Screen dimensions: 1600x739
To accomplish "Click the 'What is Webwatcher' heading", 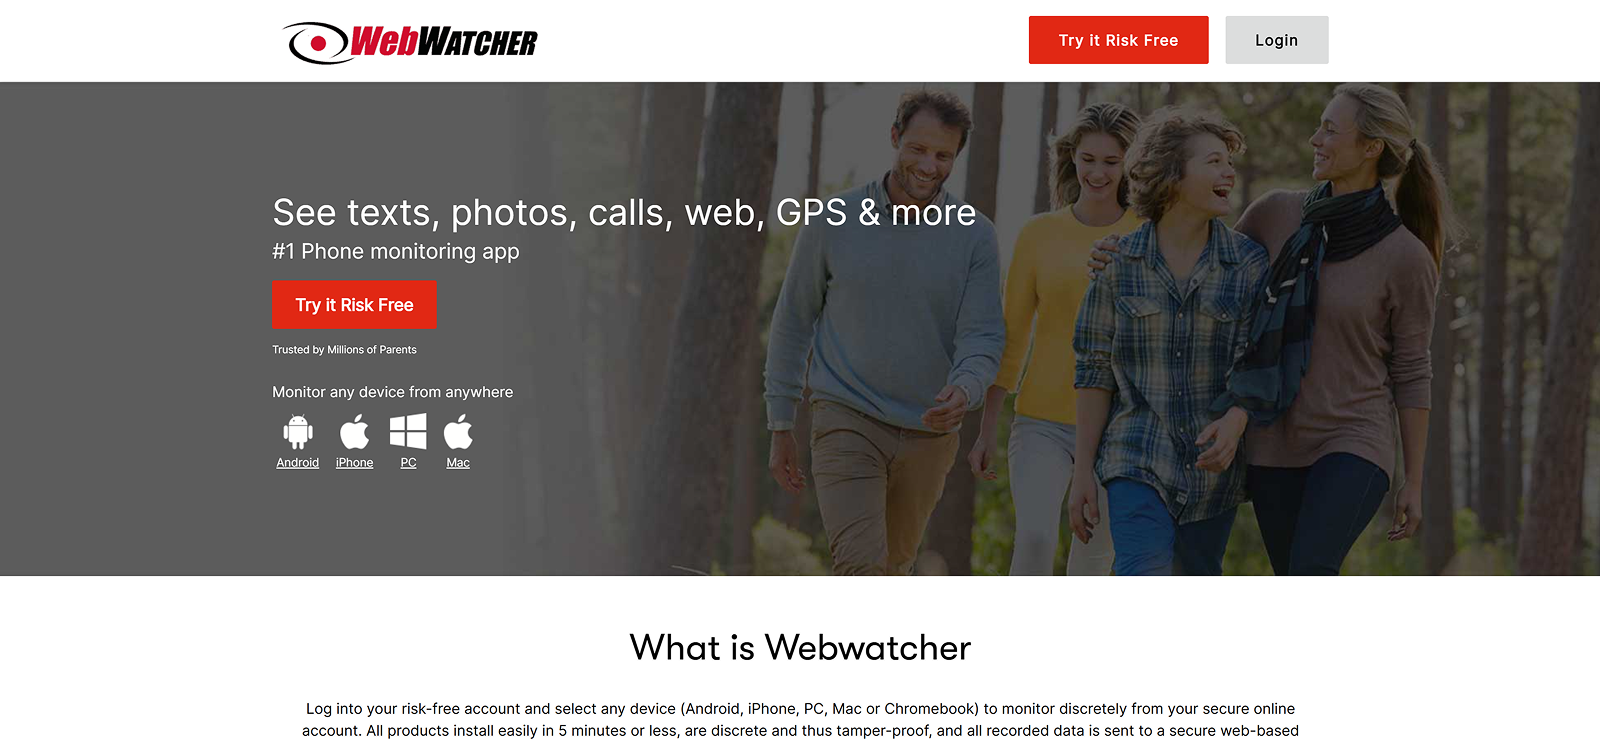I will click(x=800, y=648).
